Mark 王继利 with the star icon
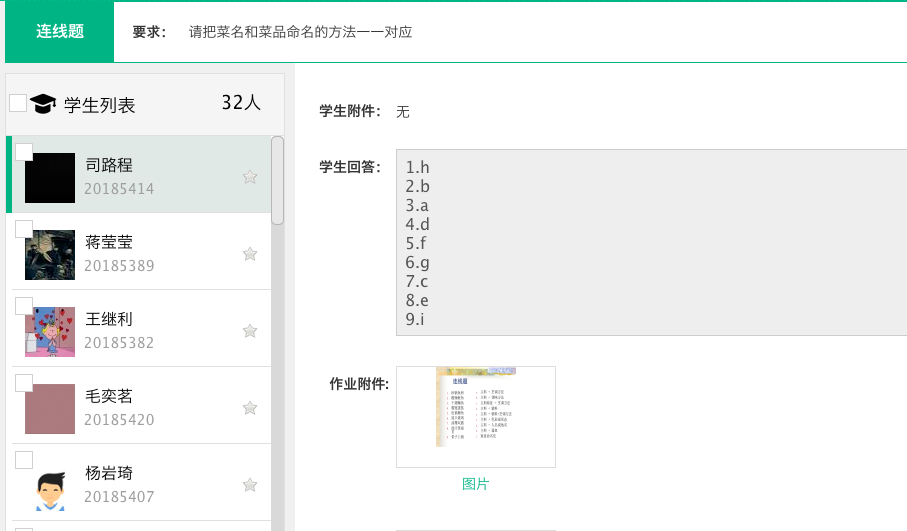 click(250, 331)
